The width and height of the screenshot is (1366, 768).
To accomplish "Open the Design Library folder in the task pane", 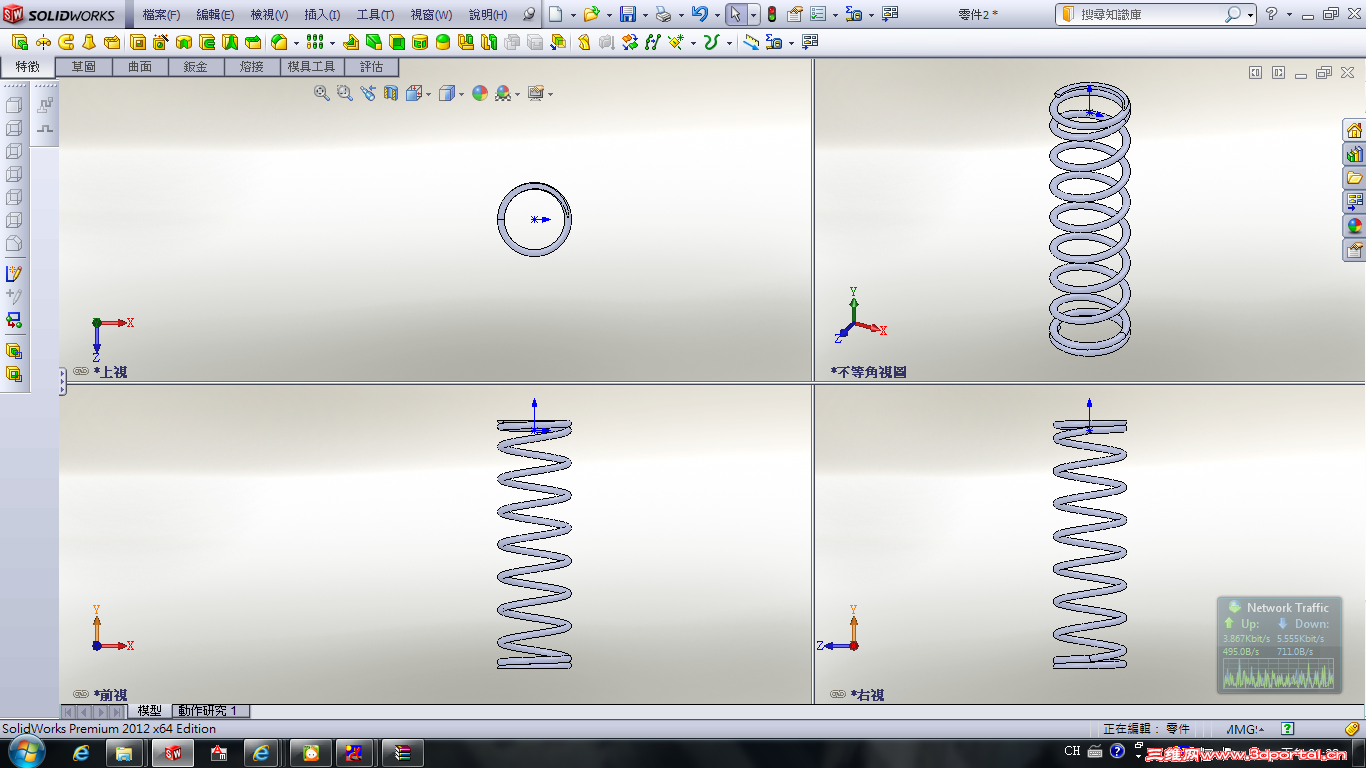I will pyautogui.click(x=1355, y=178).
